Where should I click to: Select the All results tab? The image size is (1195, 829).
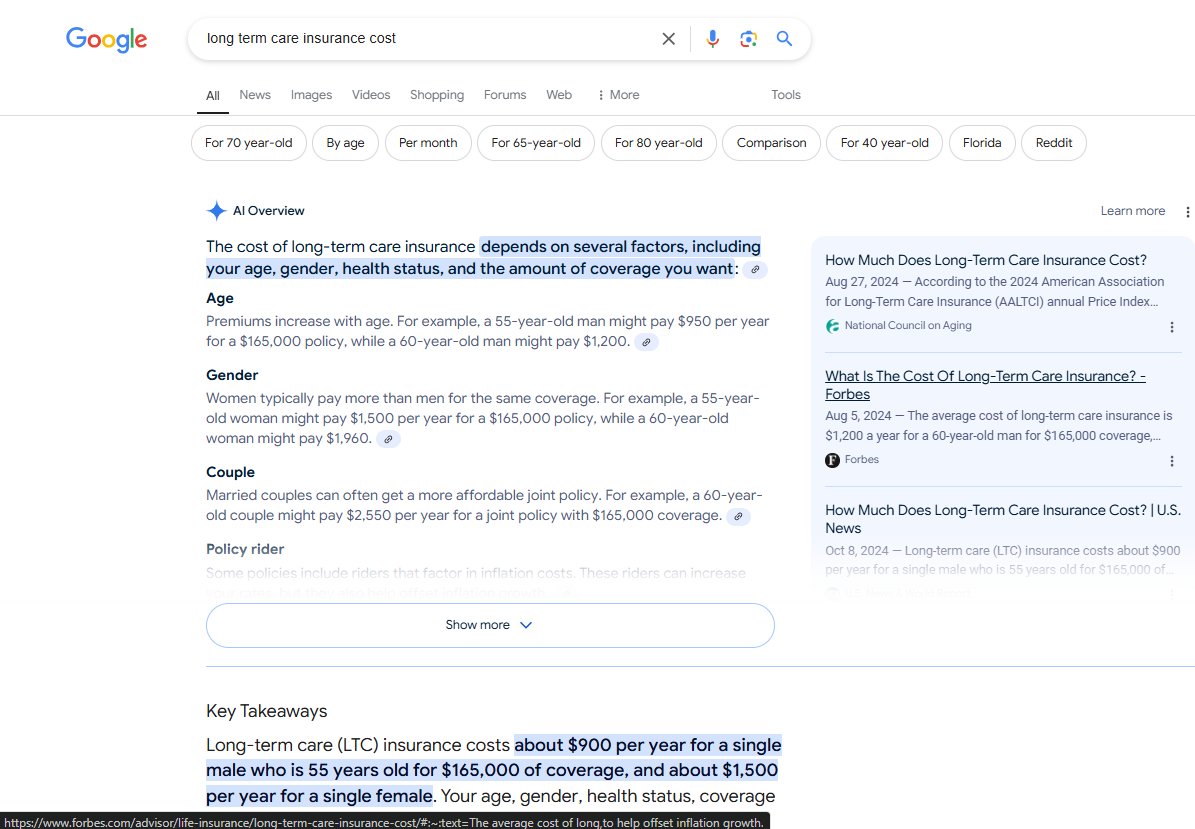[213, 95]
